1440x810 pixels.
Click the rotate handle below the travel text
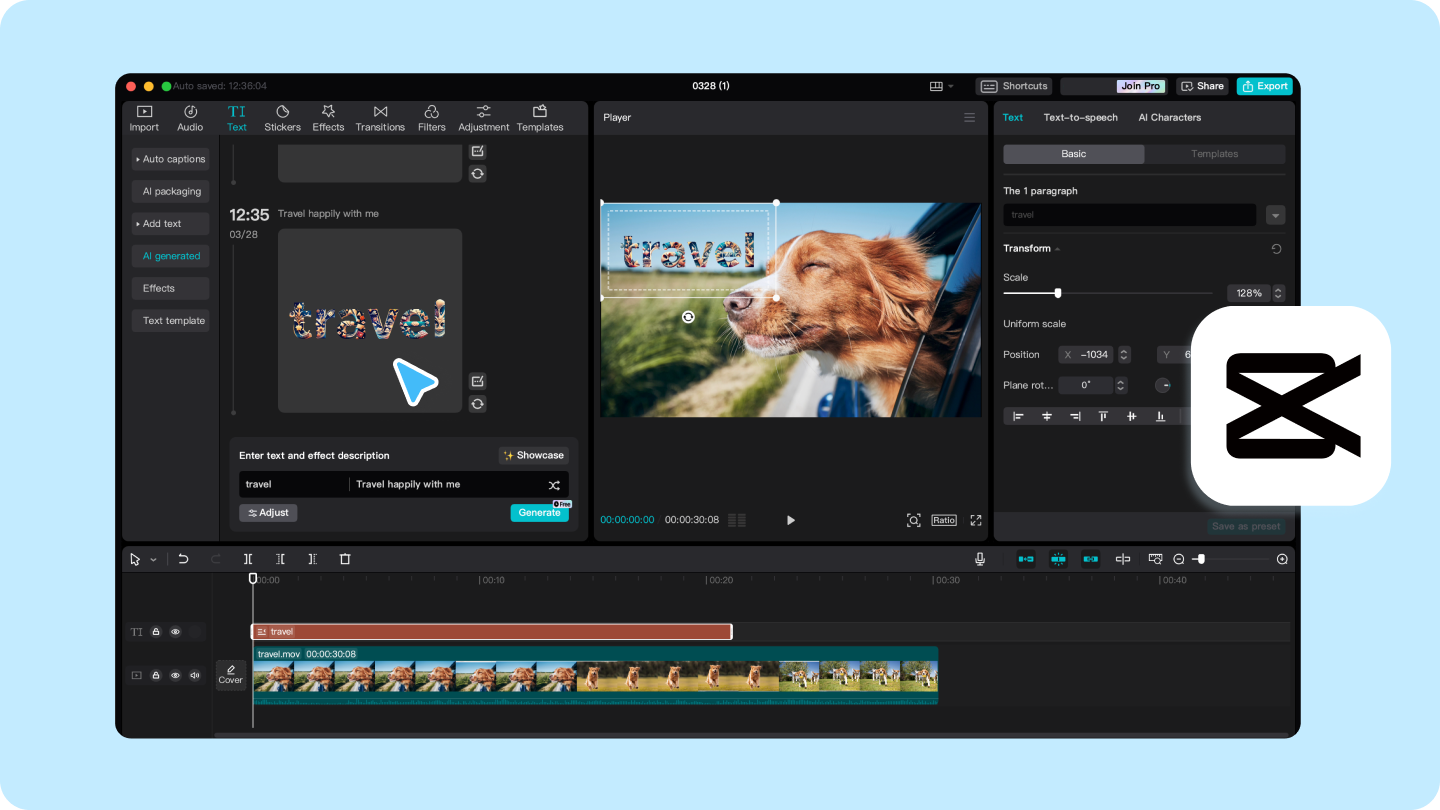pos(688,317)
